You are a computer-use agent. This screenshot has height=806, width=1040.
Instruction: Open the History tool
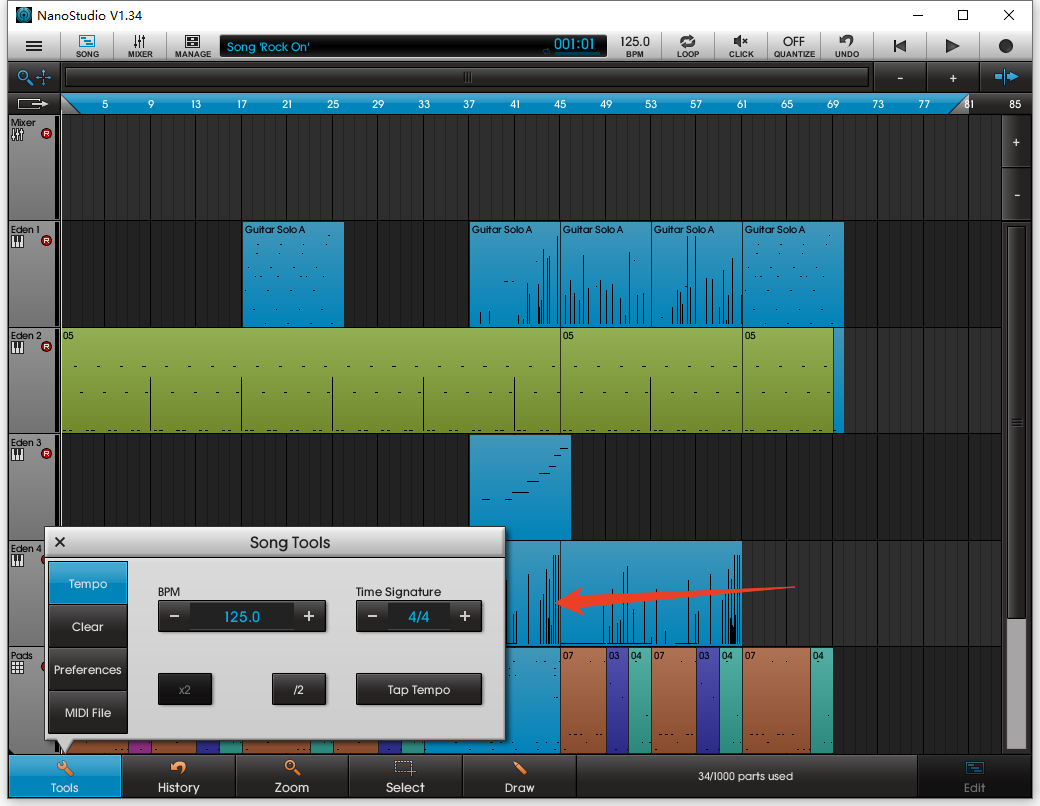click(178, 776)
